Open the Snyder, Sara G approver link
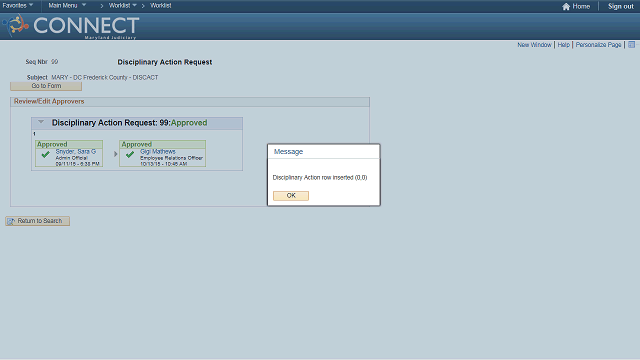The width and height of the screenshot is (640, 360). 76,151
